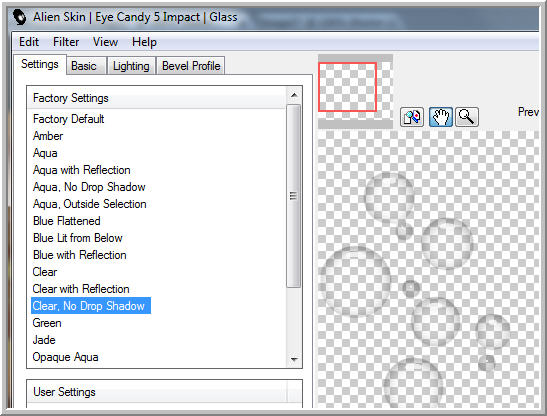Open the Filter menu
547x416 pixels.
click(x=66, y=42)
